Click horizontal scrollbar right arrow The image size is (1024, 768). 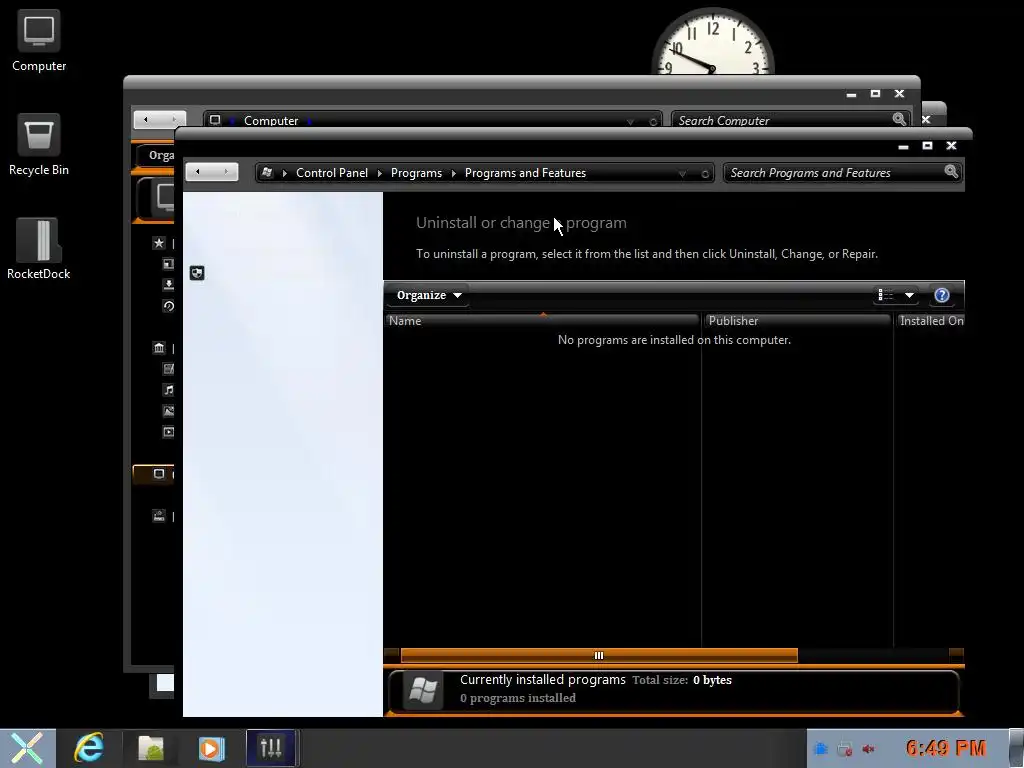[956, 655]
